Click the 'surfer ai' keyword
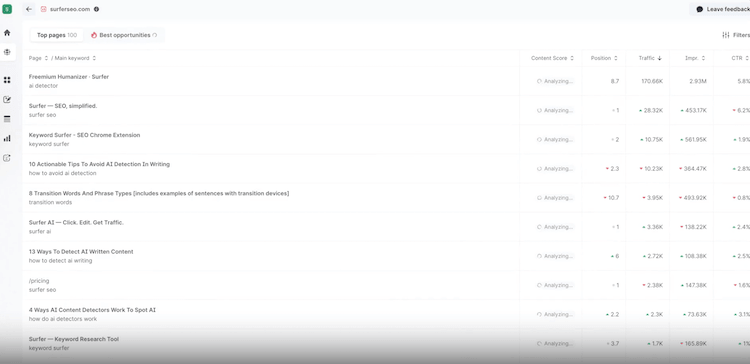The width and height of the screenshot is (750, 364). (40, 232)
